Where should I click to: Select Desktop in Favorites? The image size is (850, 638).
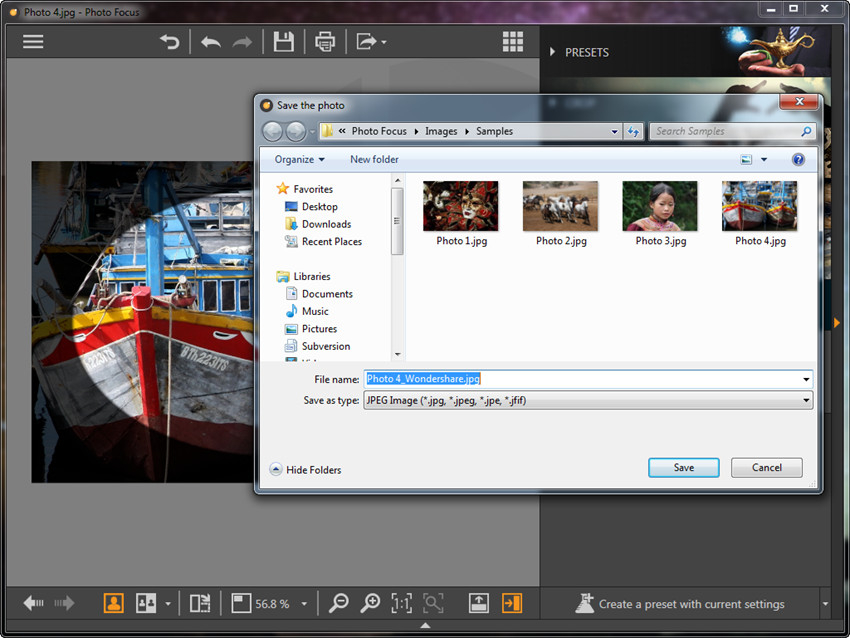click(319, 207)
